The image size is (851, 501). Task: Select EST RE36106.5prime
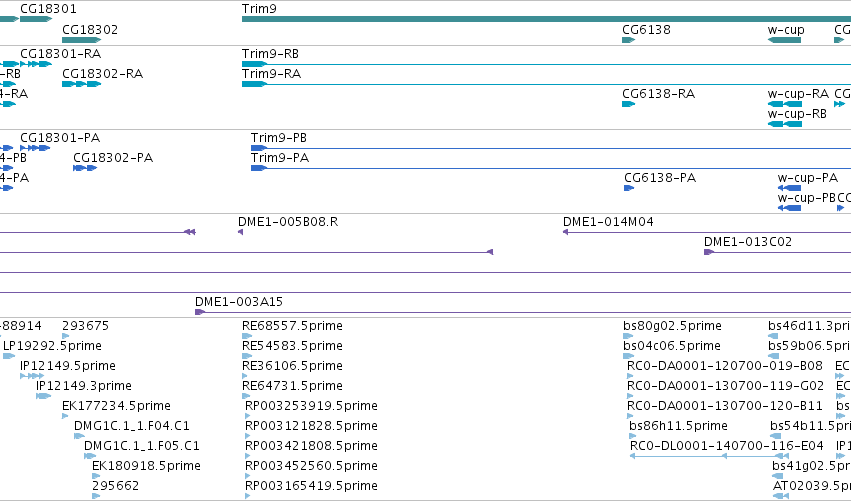pyautogui.click(x=292, y=366)
